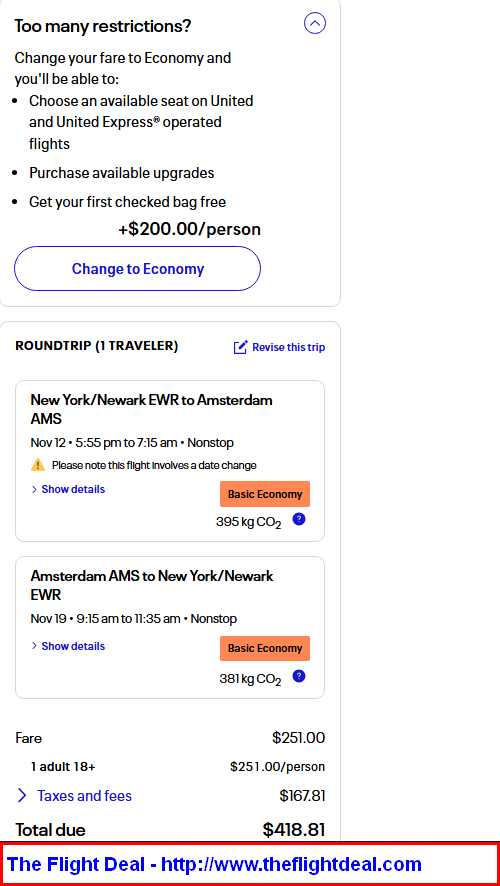Screen dimensions: 500x886
Task: Expand the chevron arrow beside Taxes and fees
Action: click(x=22, y=796)
